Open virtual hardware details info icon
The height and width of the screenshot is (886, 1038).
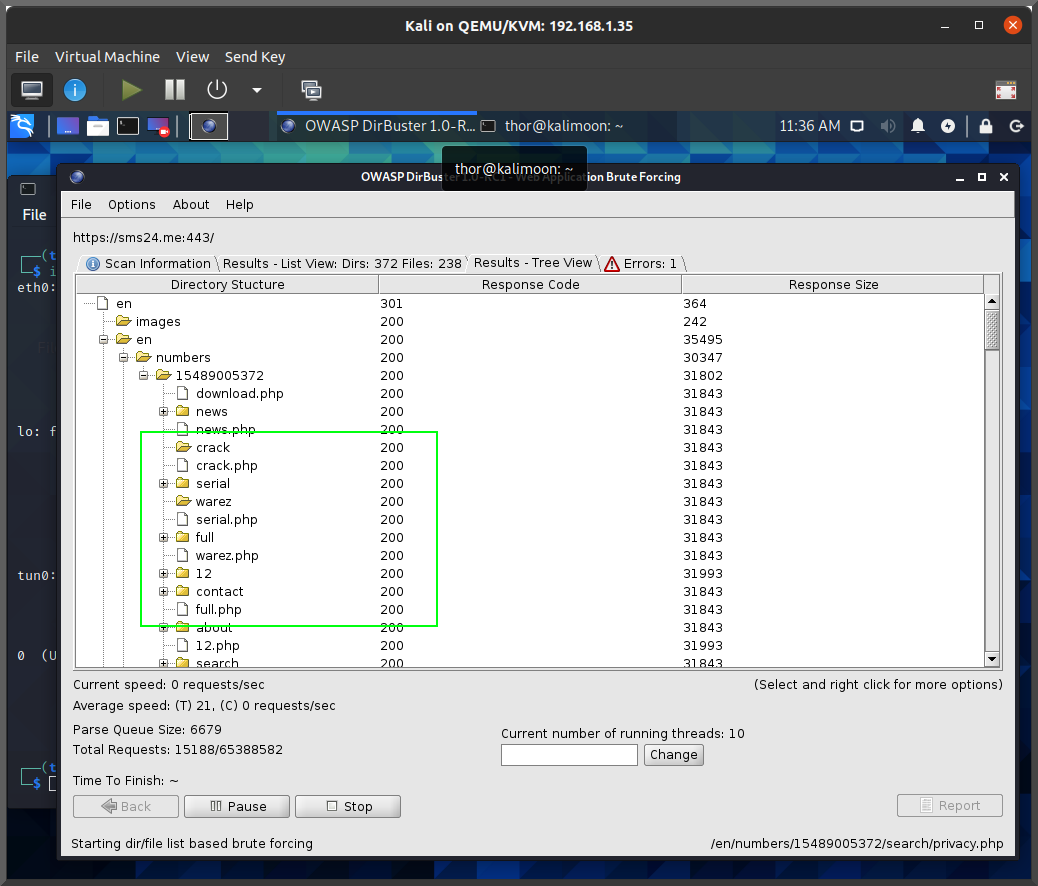click(75, 90)
